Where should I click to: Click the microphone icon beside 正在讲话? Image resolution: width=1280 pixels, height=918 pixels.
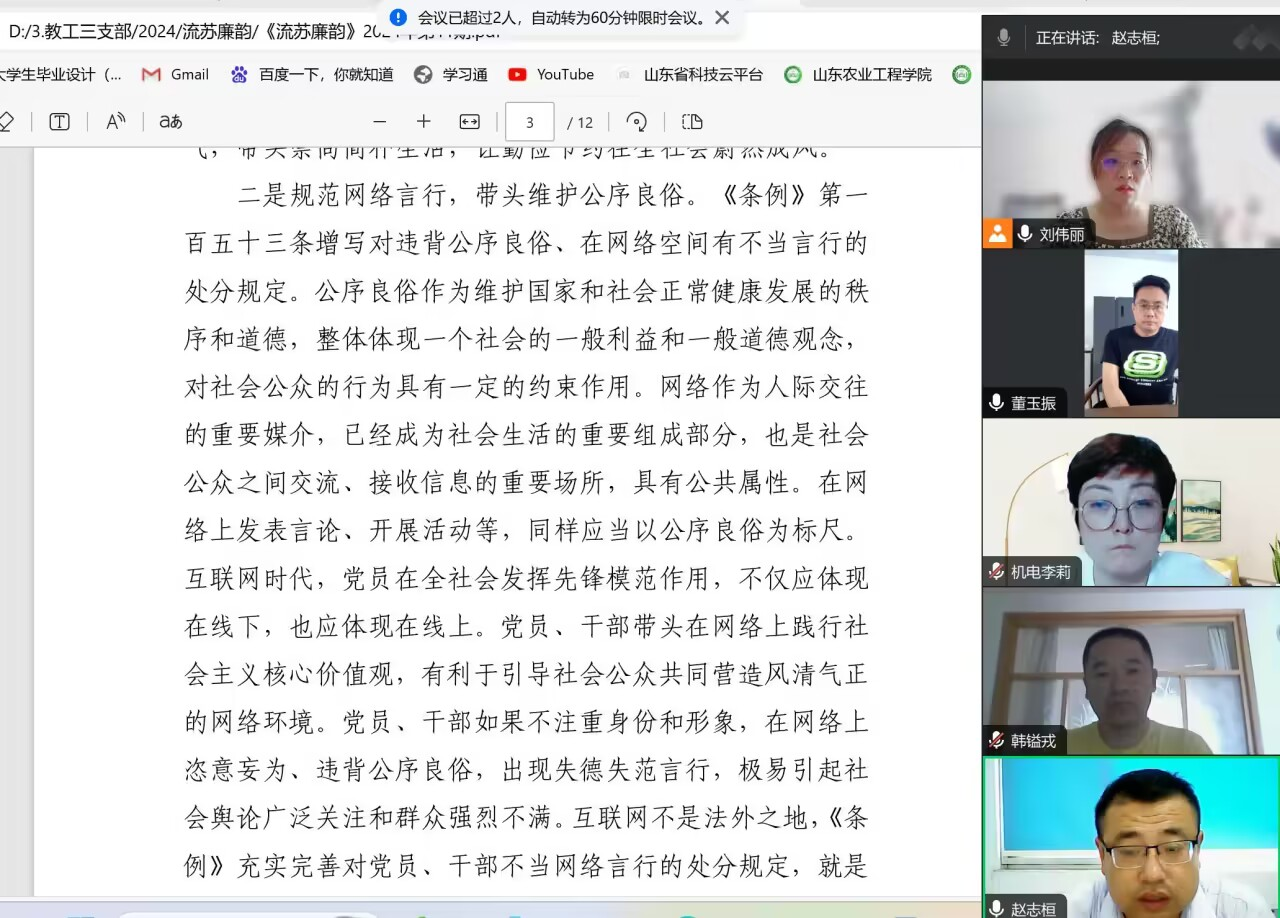point(1004,38)
